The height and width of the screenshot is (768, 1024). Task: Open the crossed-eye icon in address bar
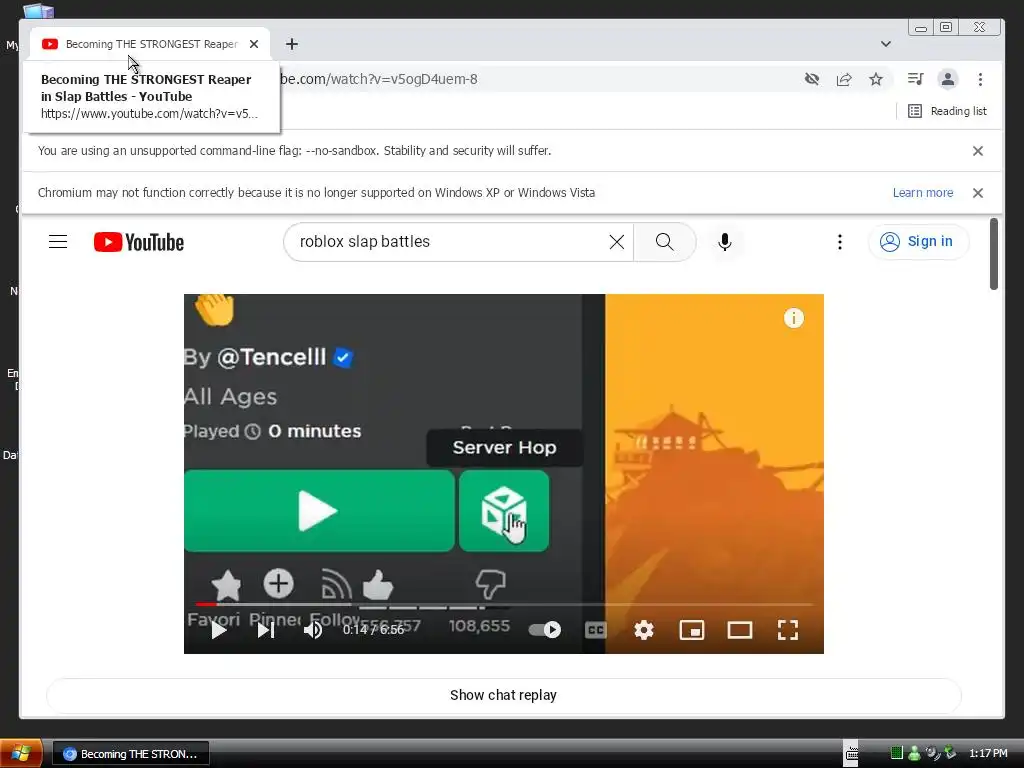(812, 79)
